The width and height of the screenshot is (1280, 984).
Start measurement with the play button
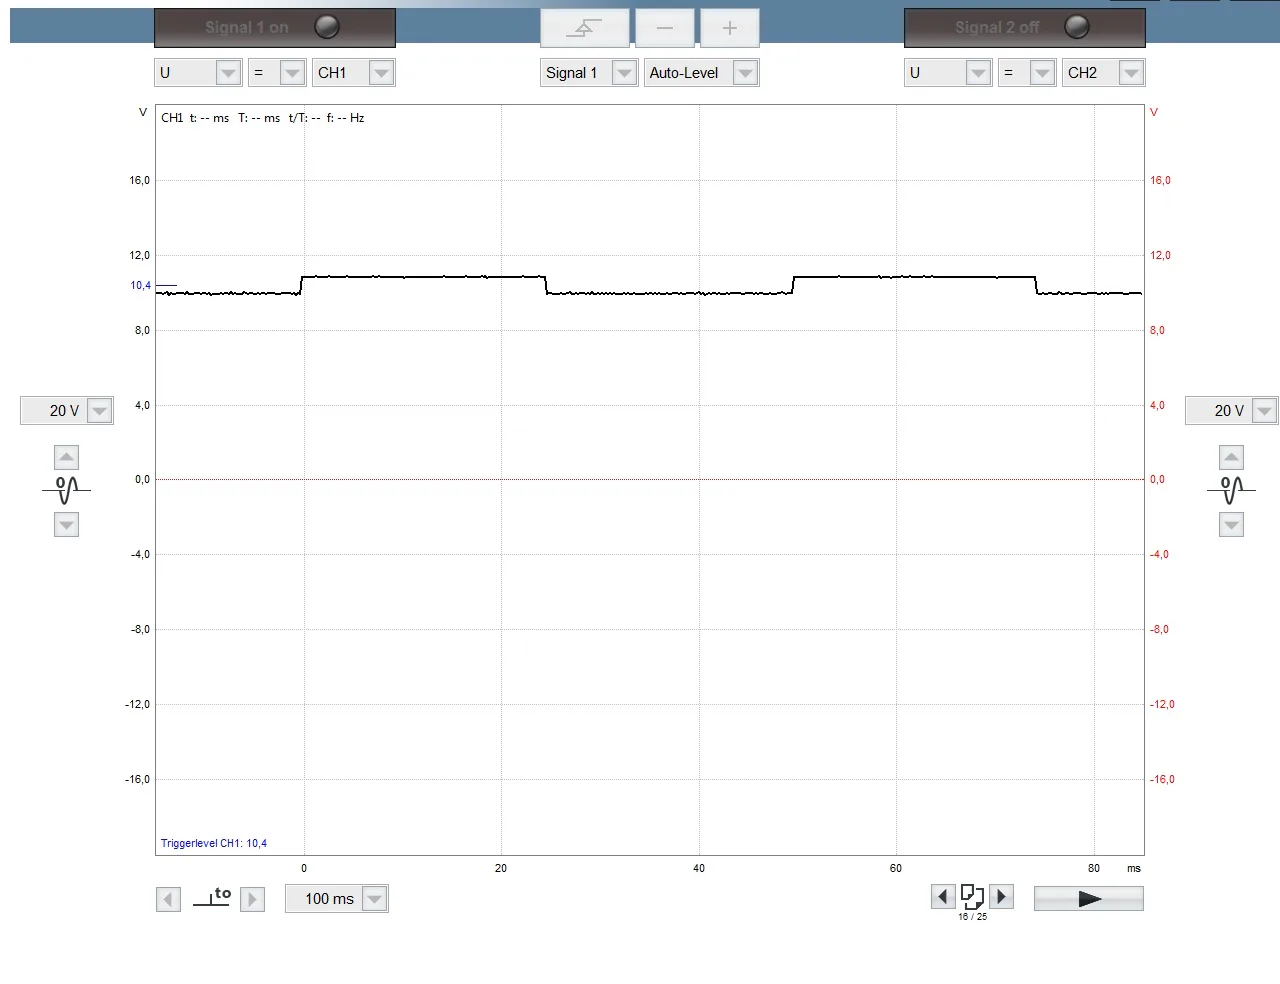1088,899
